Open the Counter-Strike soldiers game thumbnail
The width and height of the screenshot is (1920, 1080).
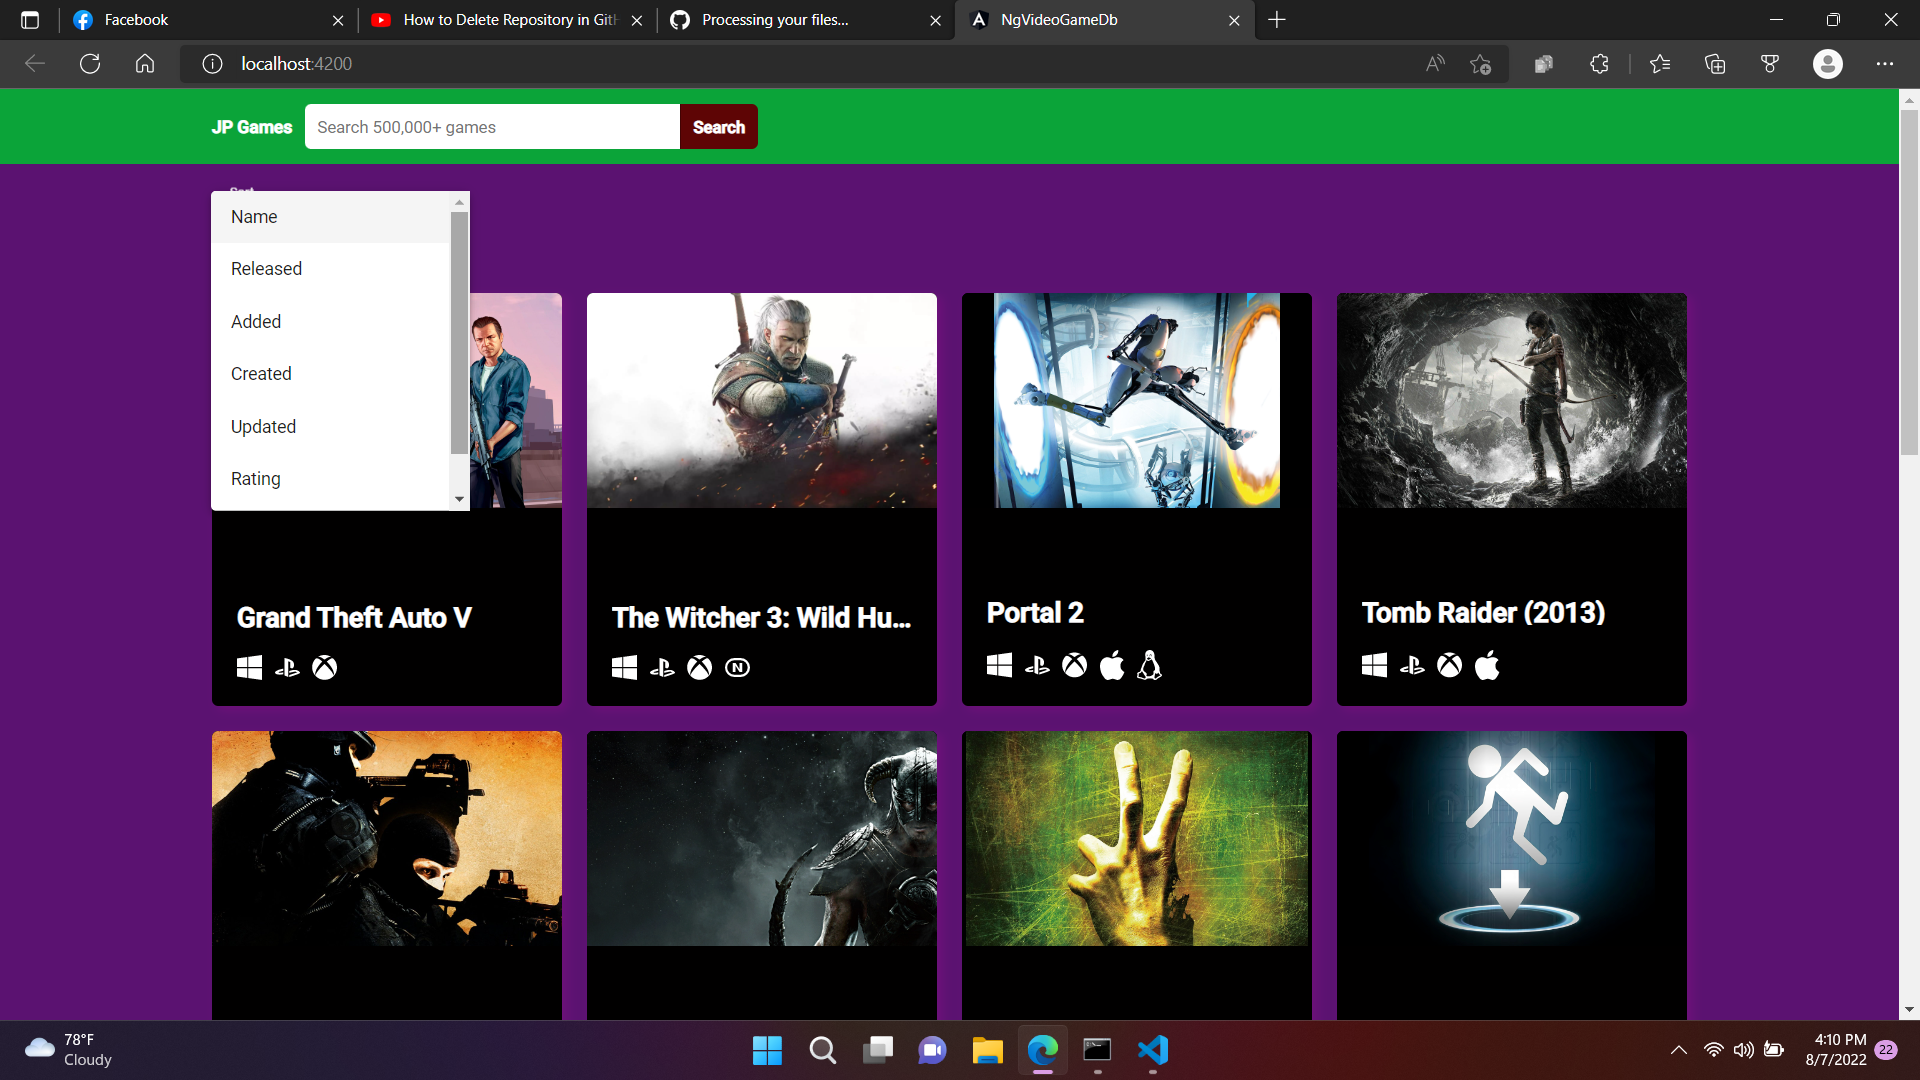pos(387,838)
